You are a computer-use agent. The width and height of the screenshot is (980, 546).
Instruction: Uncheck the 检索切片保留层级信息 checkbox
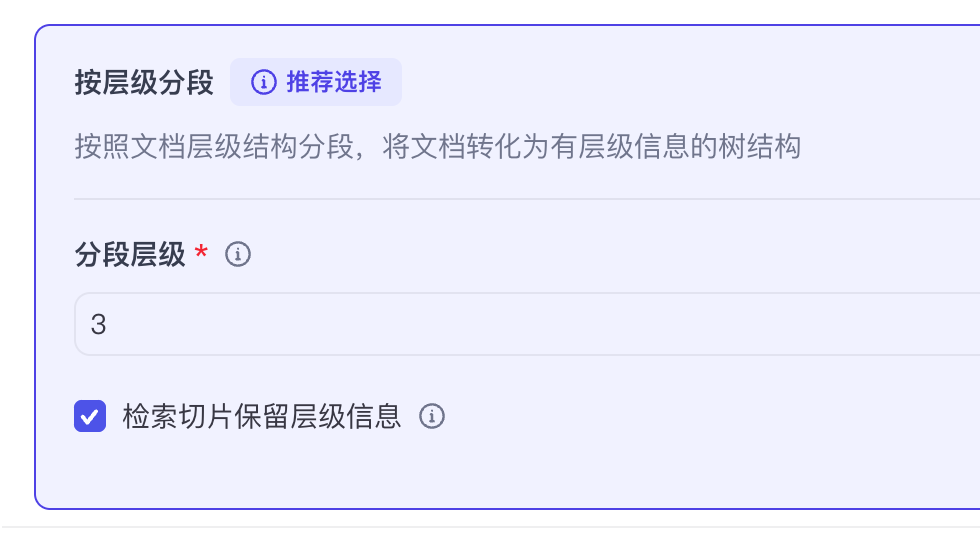[90, 416]
